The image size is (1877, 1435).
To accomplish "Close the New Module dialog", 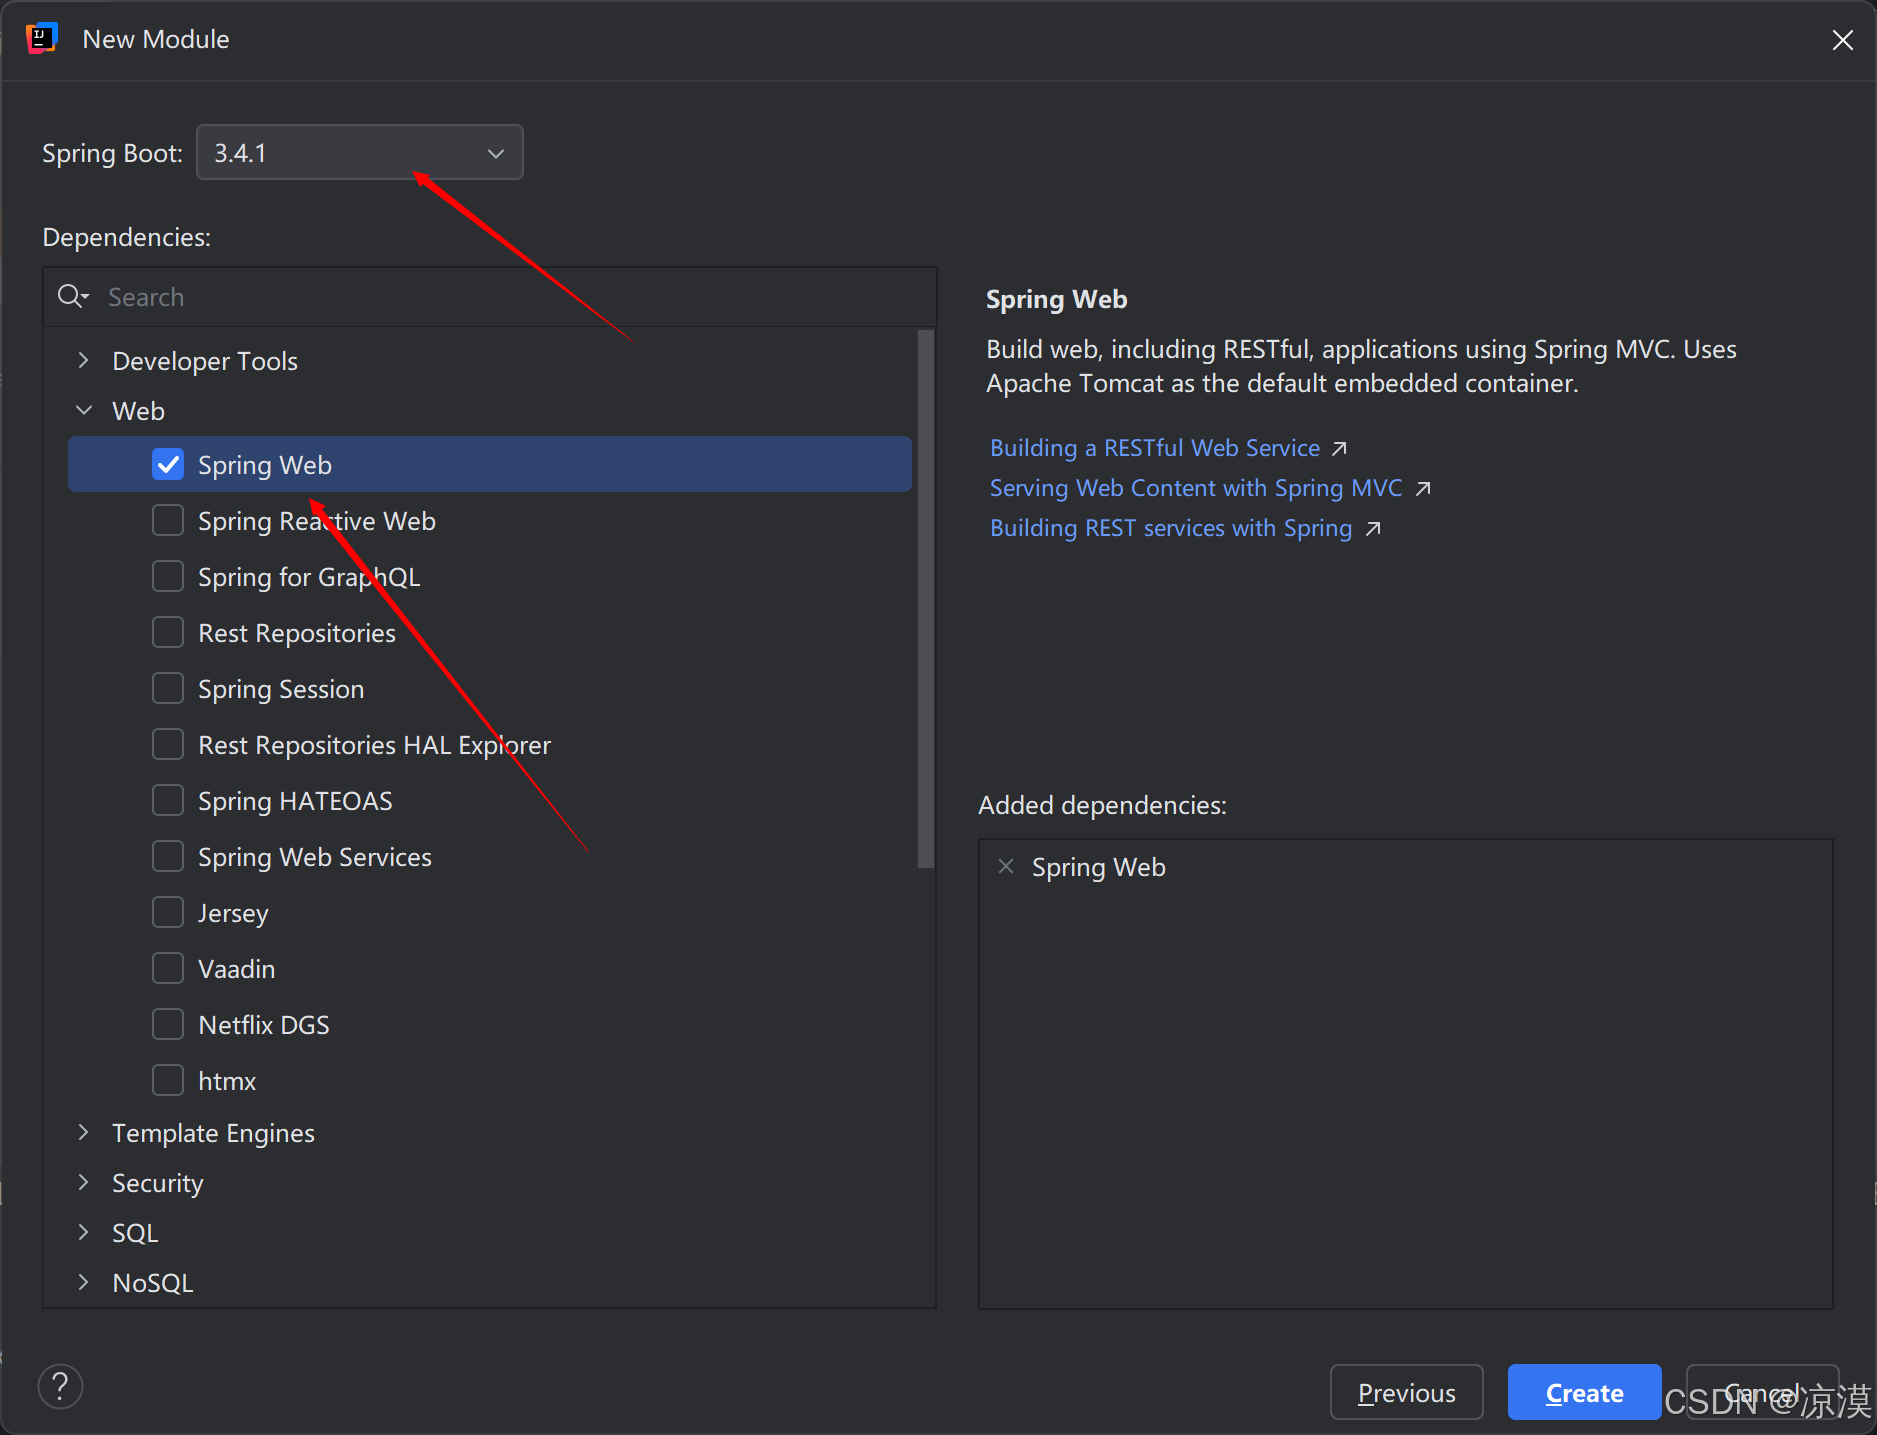I will pyautogui.click(x=1842, y=40).
